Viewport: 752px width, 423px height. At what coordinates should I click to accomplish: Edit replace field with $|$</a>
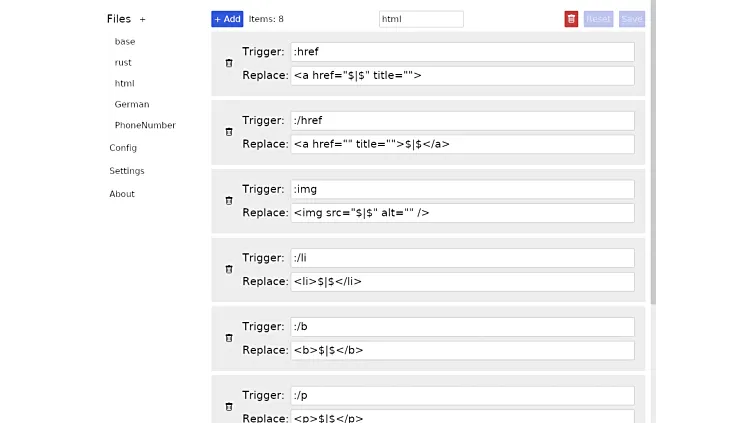(x=462, y=144)
